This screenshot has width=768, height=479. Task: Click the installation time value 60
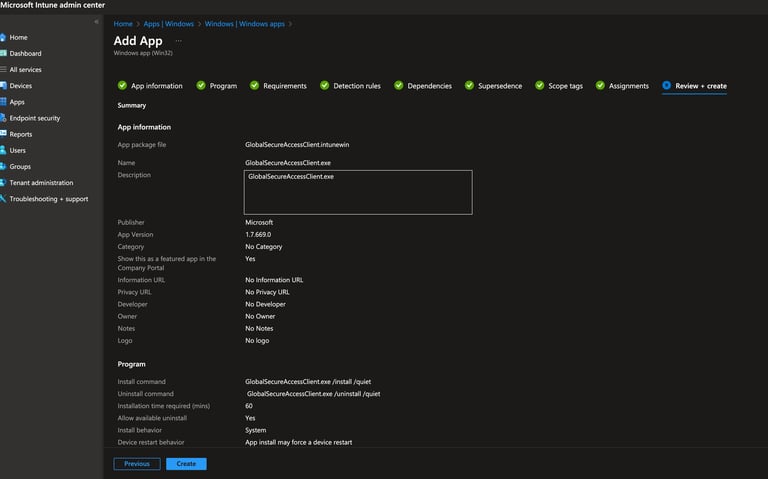(249, 406)
